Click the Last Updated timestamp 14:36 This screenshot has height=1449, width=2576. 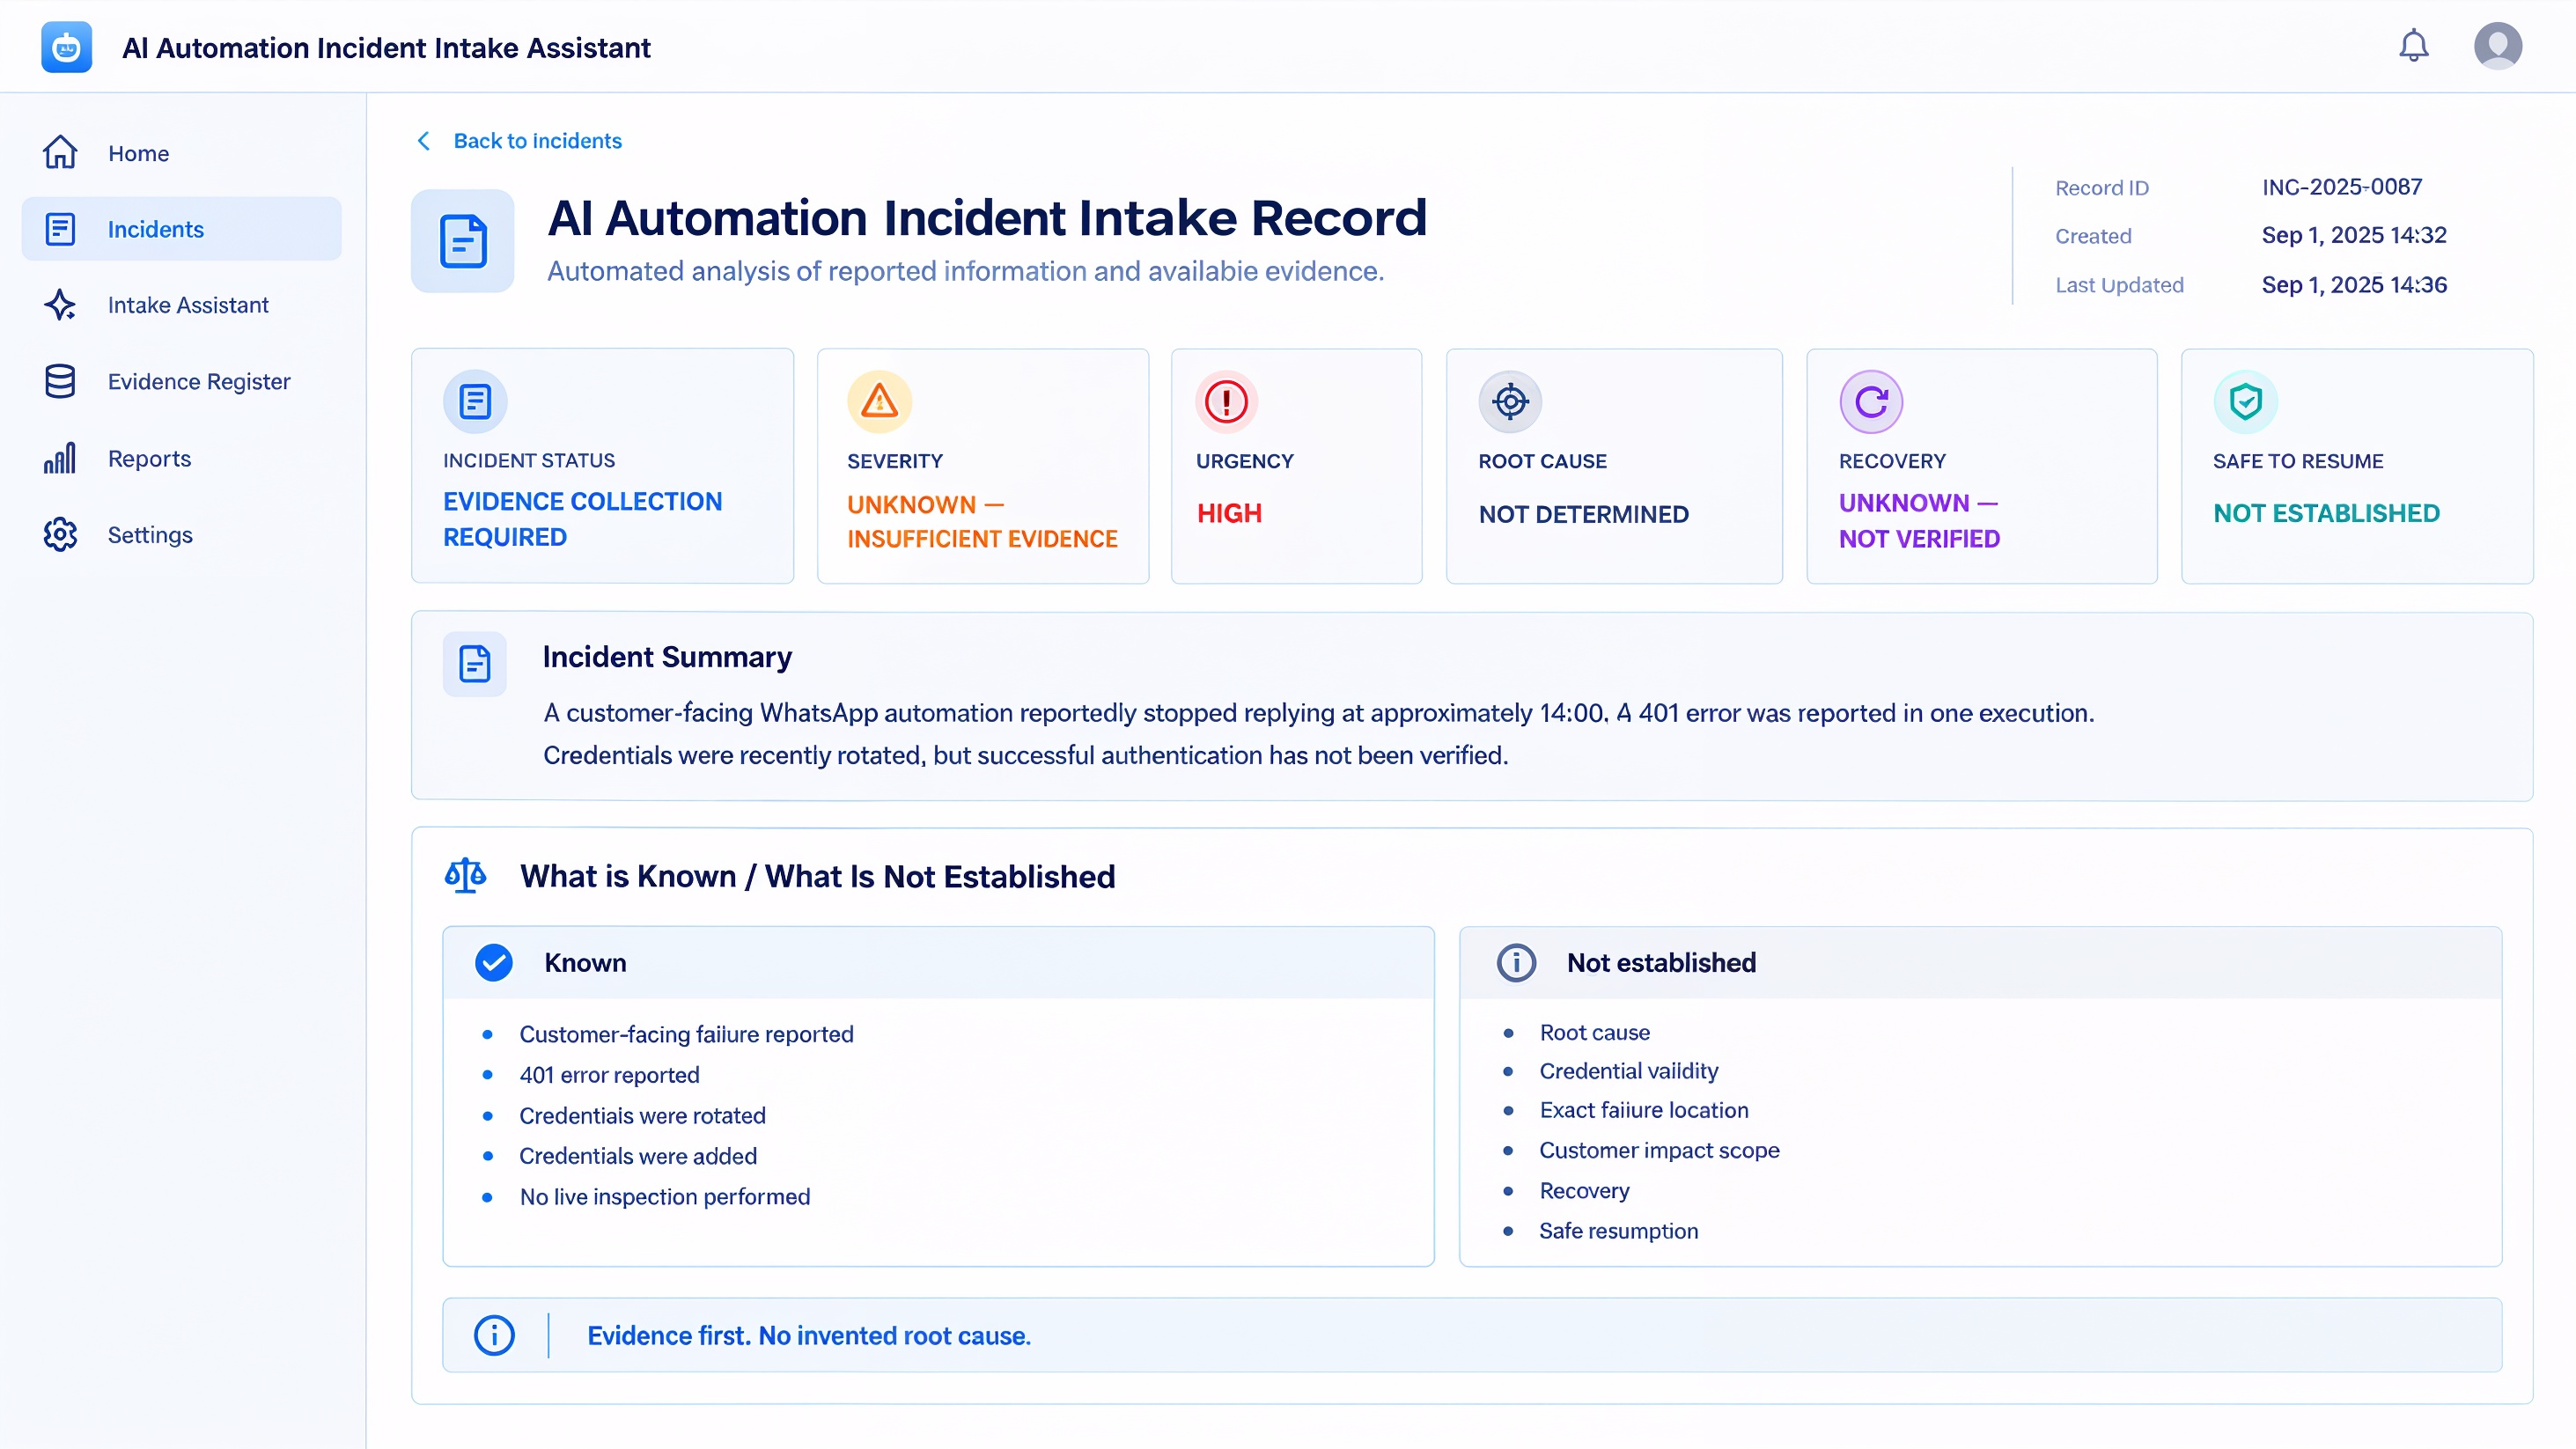click(2354, 285)
